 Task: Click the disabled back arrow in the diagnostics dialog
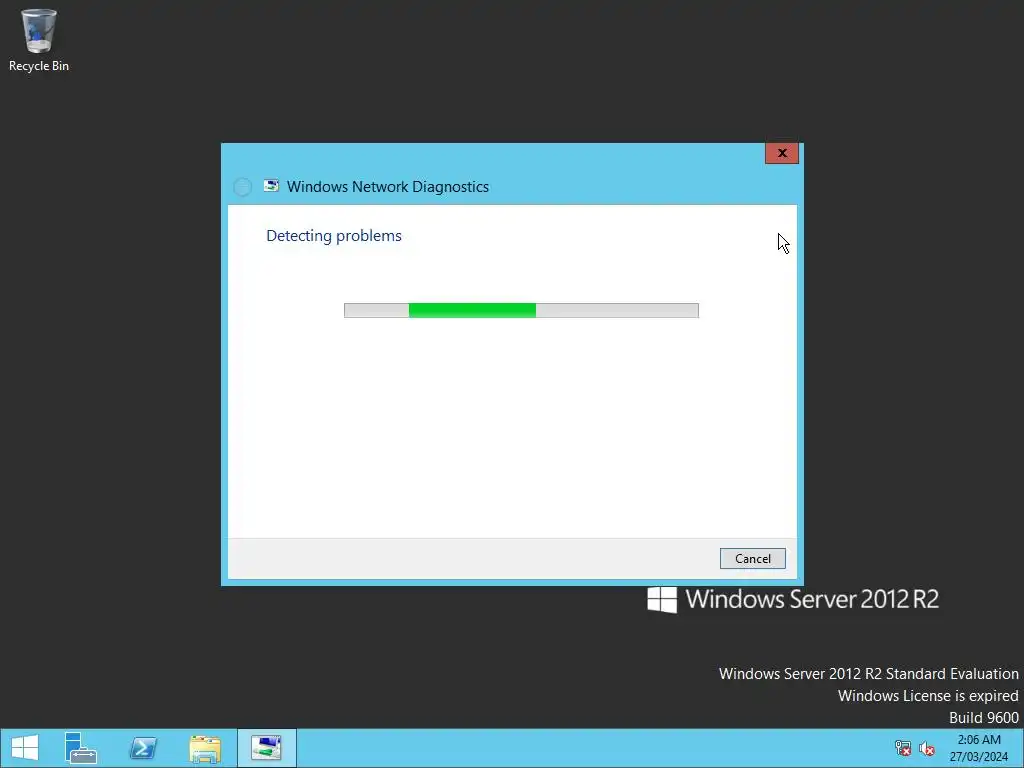[242, 187]
